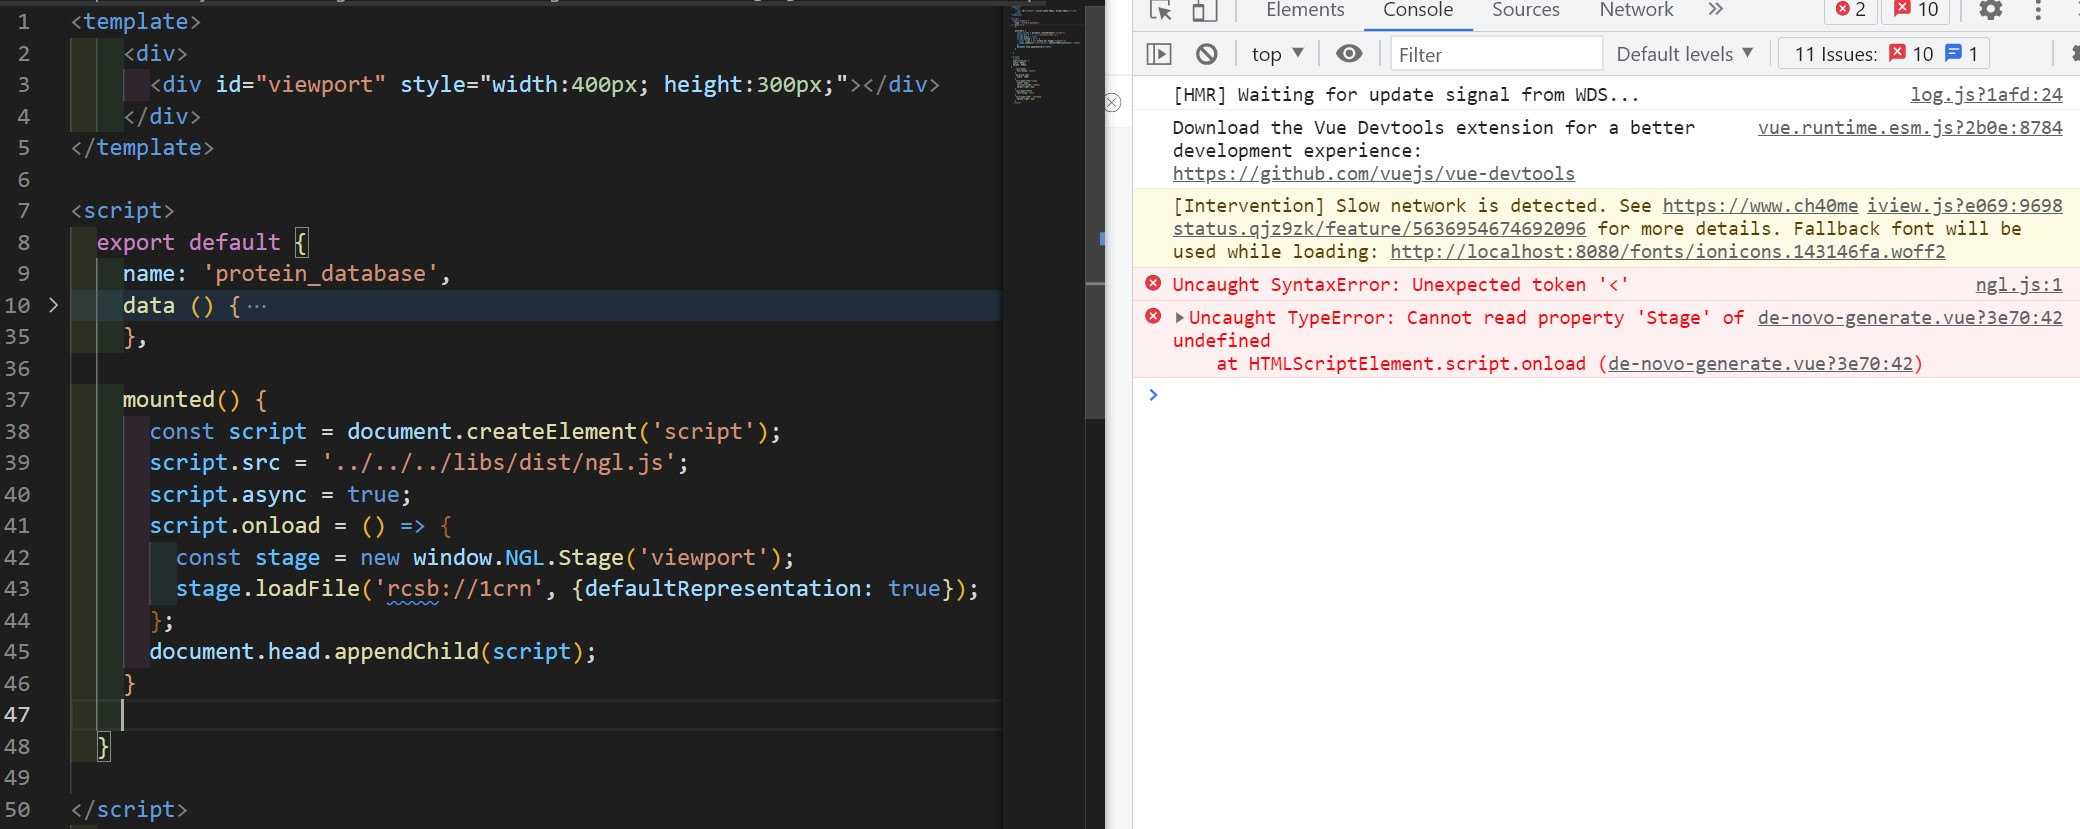This screenshot has width=2080, height=829.
Task: Place cursor on 'protein_database' string
Action: 320,274
